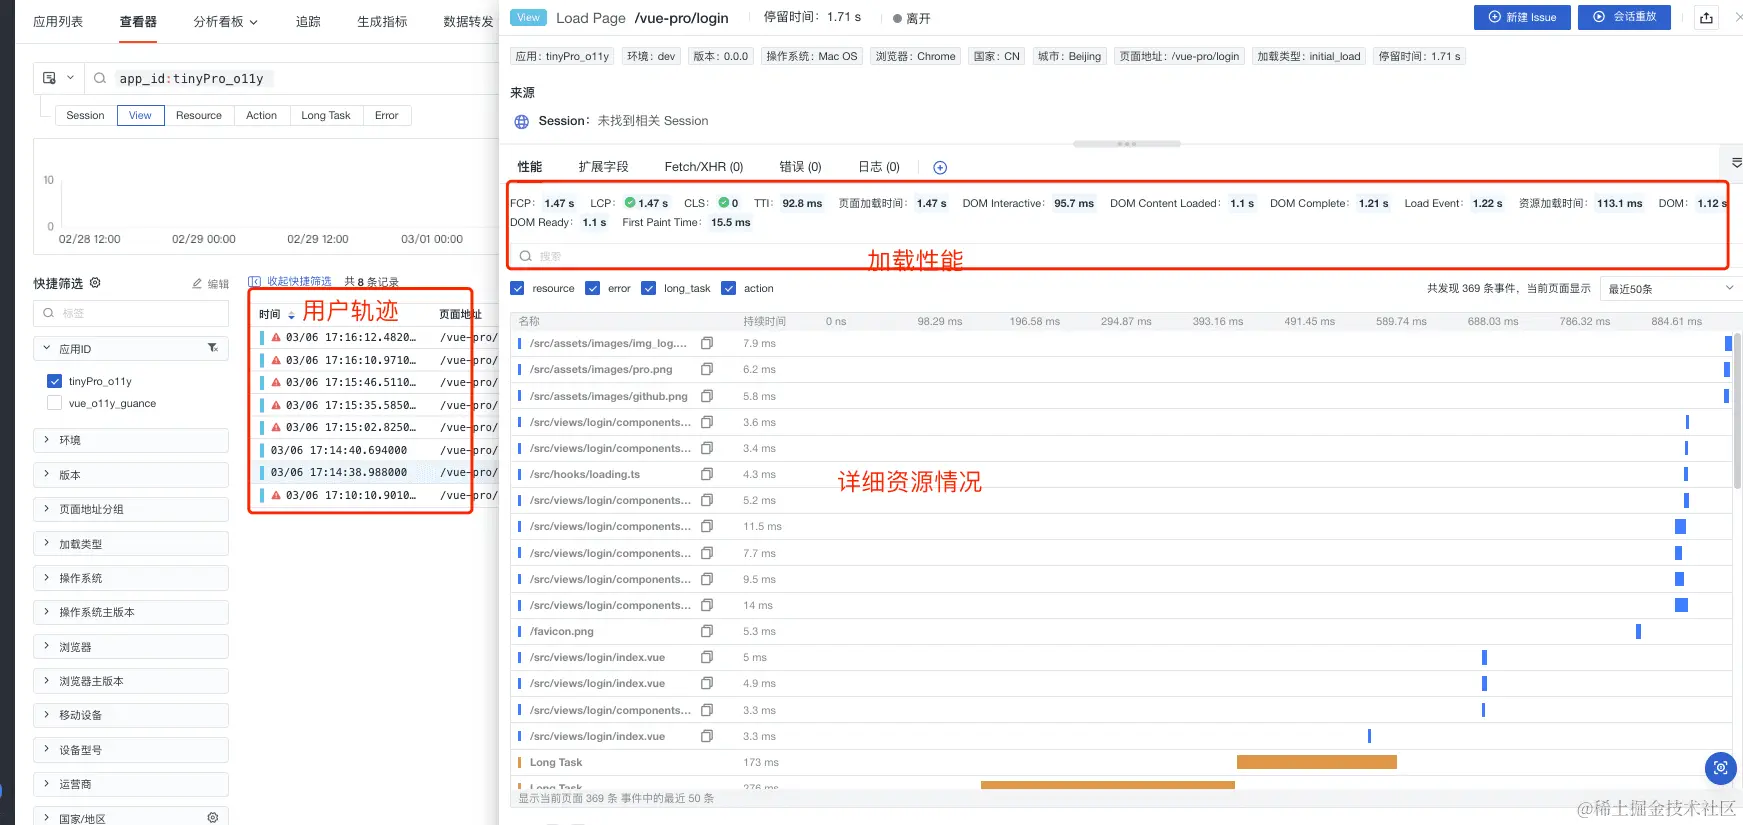Image resolution: width=1743 pixels, height=825 pixels.
Task: Toggle the error checkbox
Action: tap(592, 288)
